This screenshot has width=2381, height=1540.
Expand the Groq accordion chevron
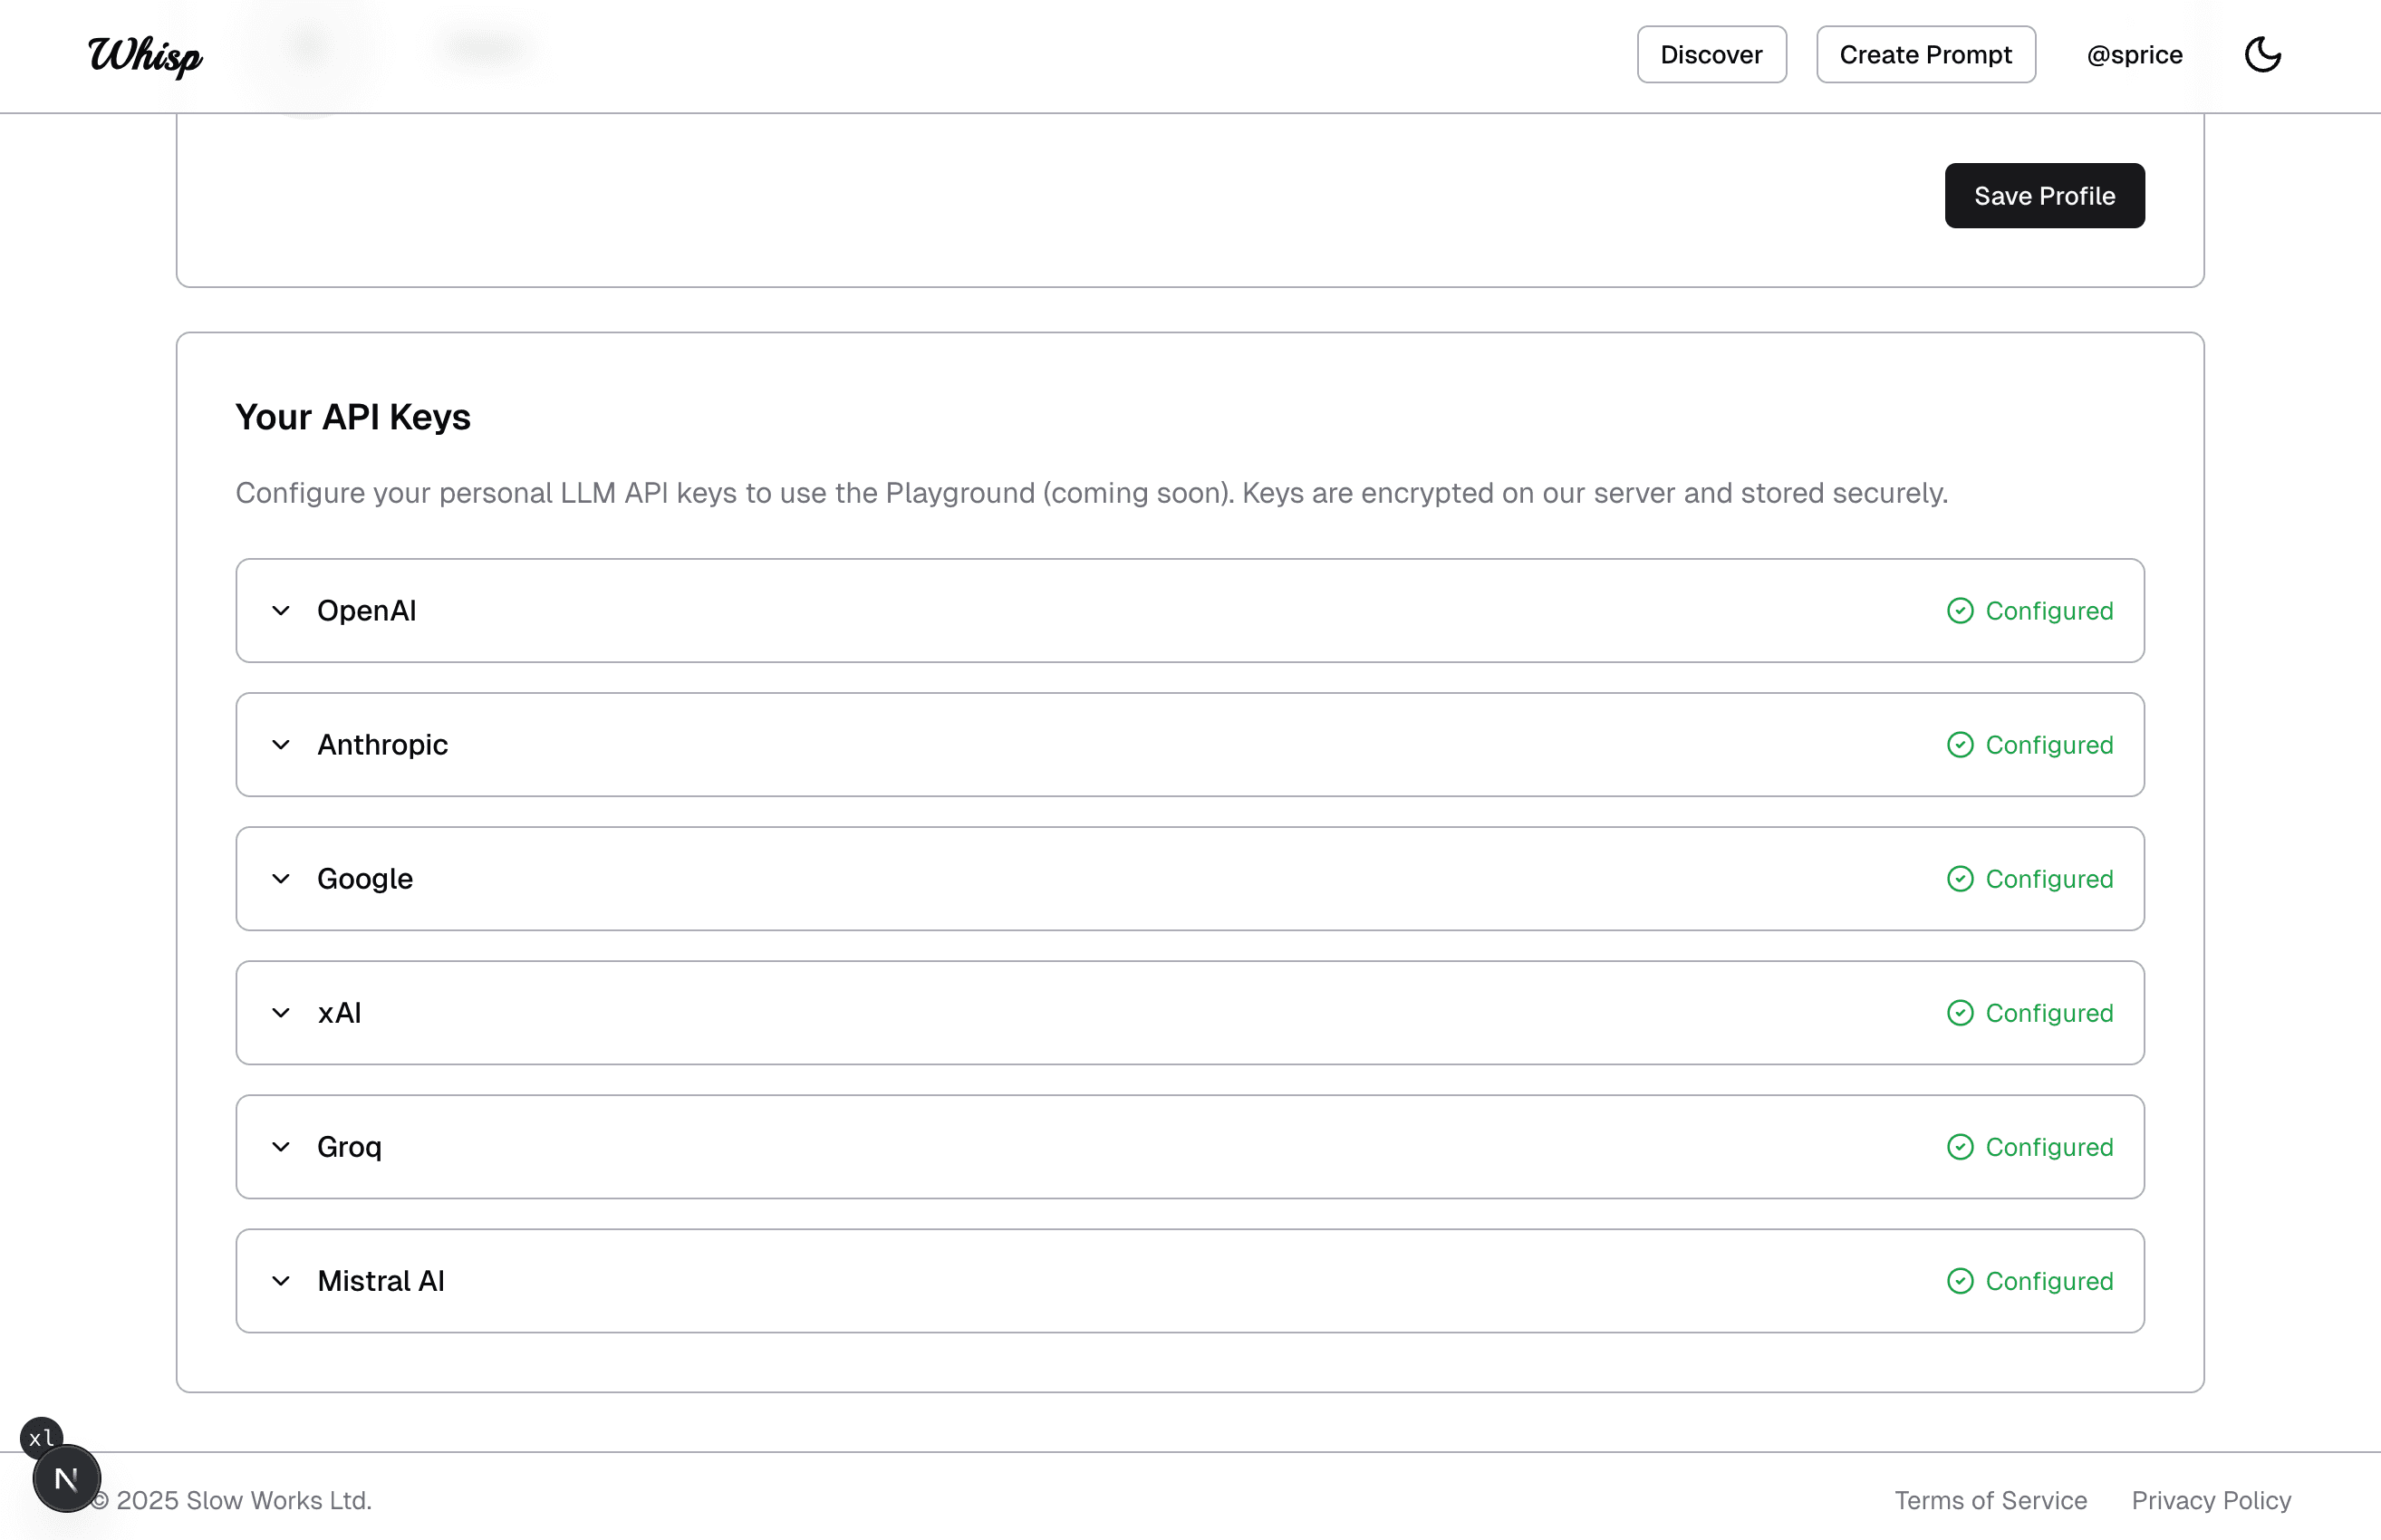tap(281, 1147)
